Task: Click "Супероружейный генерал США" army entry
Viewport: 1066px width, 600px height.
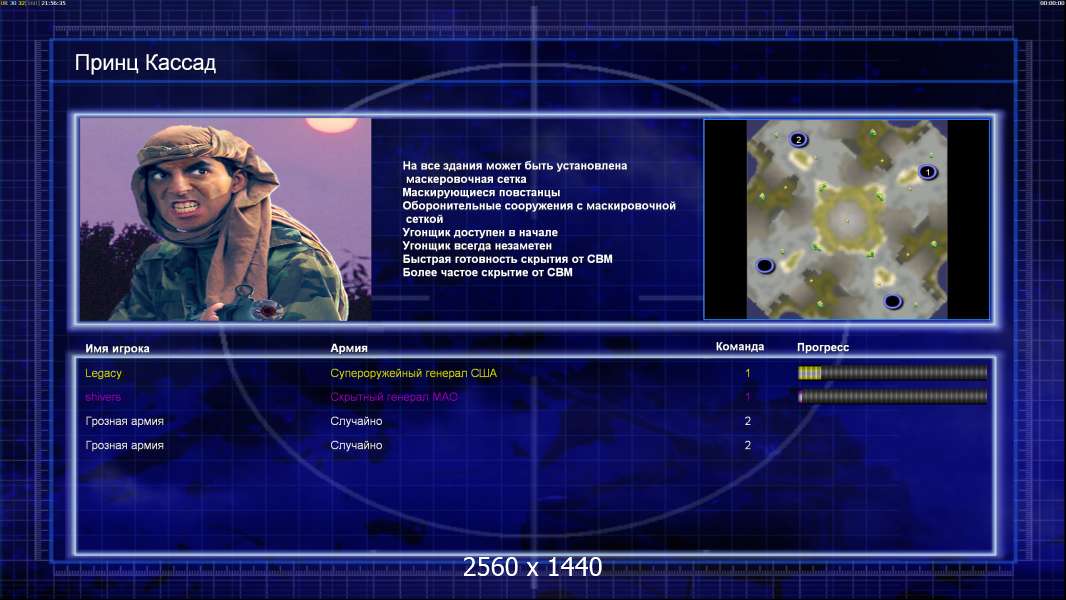Action: (413, 373)
